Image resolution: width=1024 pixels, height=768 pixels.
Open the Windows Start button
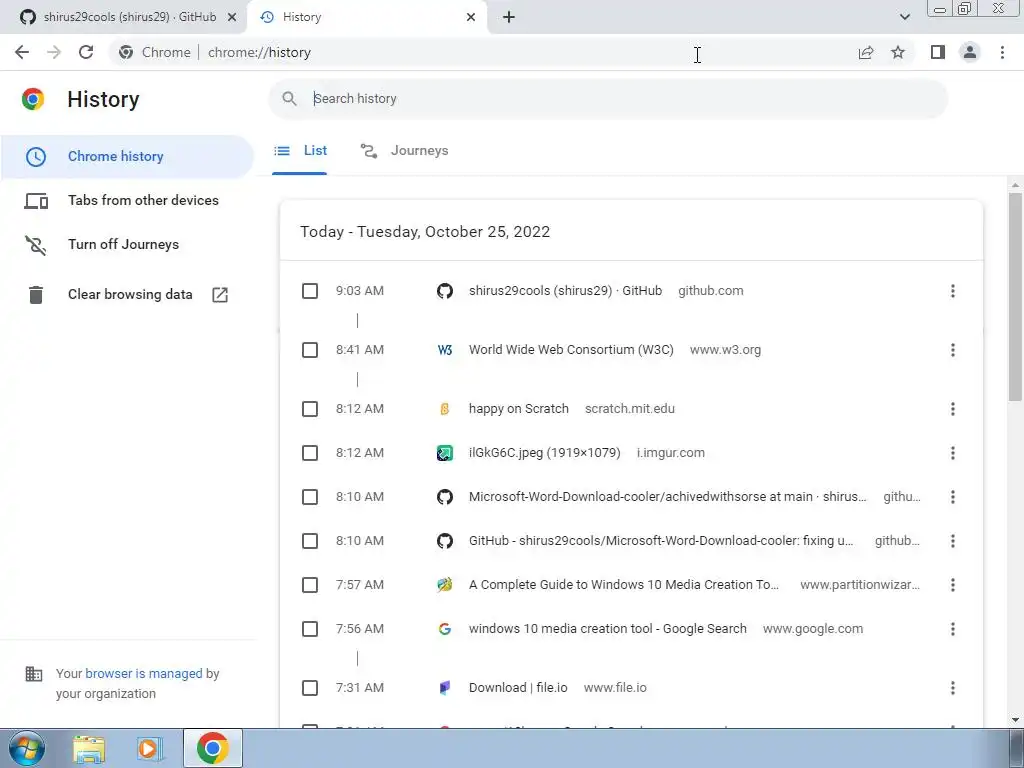tap(26, 748)
